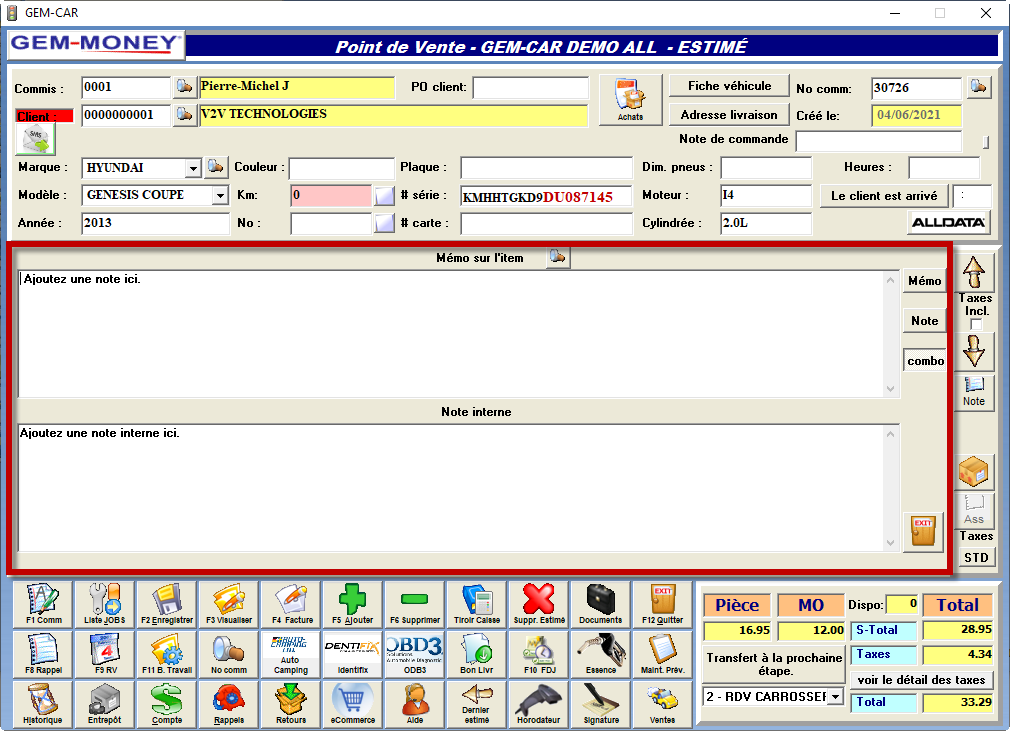
Task: Open Rappels phone icon
Action: [229, 704]
